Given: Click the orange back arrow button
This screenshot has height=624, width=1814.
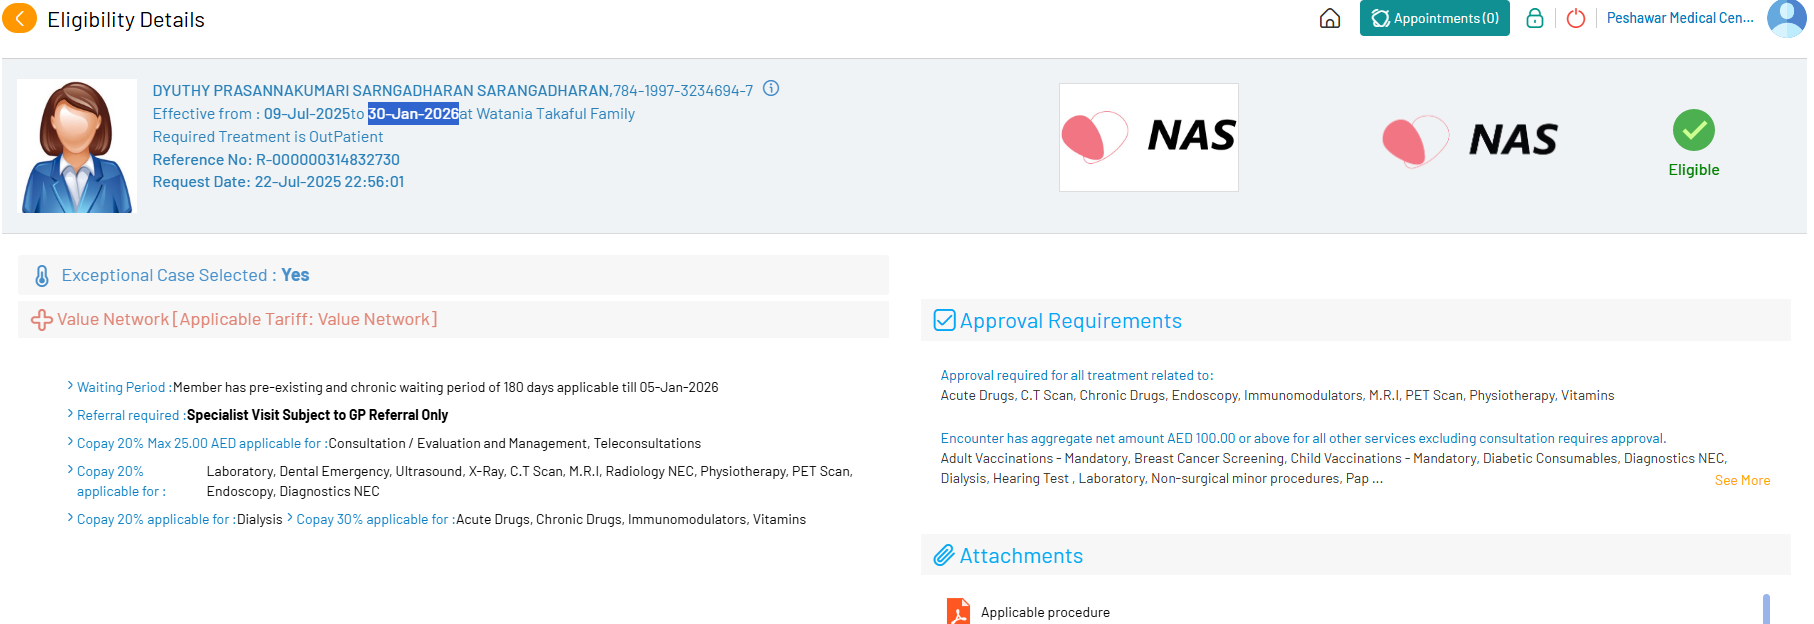Looking at the screenshot, I should tap(19, 19).
